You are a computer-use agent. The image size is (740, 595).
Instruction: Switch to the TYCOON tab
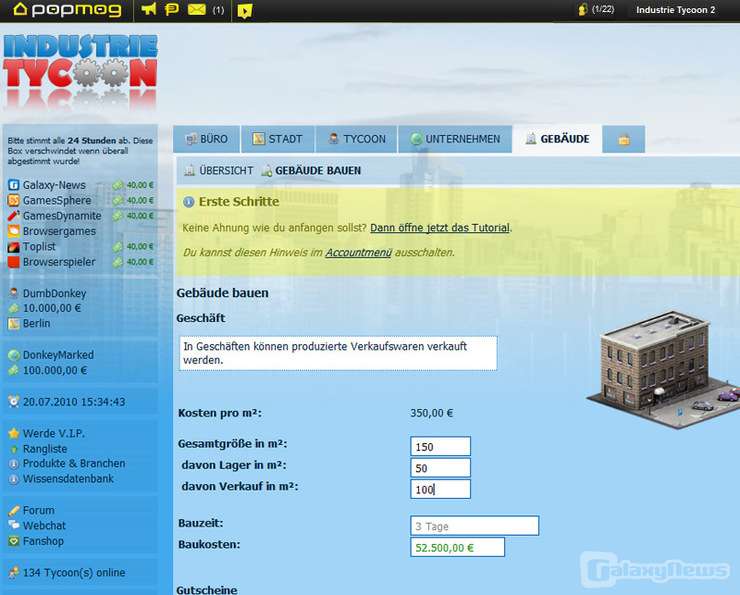click(356, 139)
